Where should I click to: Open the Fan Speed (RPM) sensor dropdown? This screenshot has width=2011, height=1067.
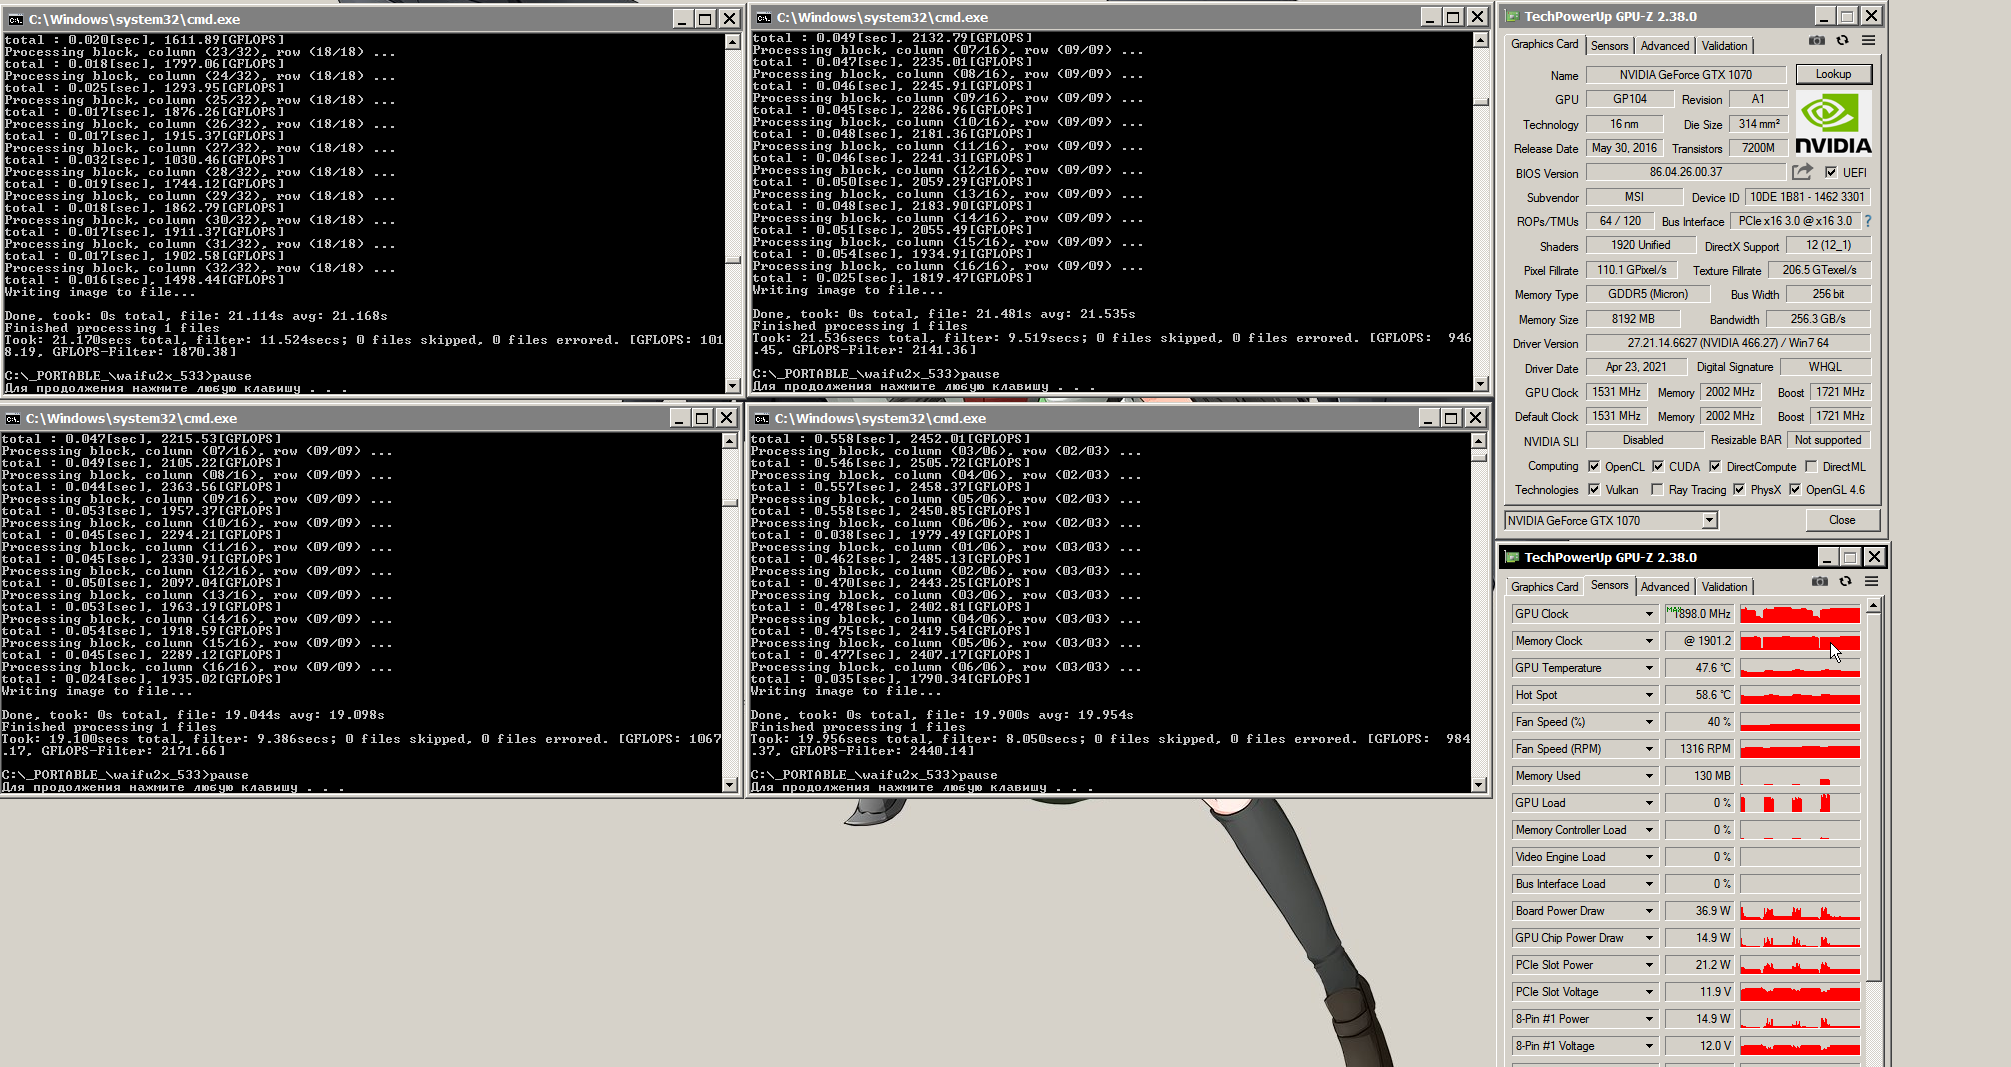point(1649,749)
